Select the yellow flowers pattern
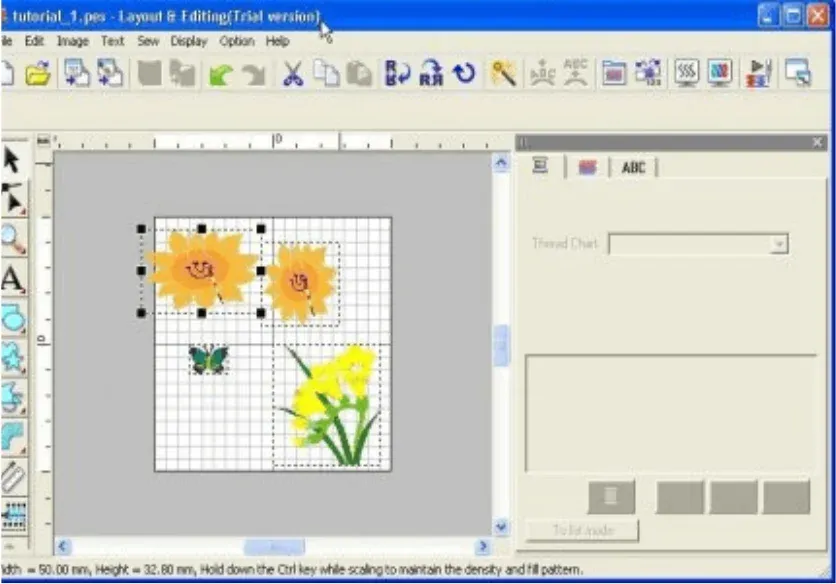This screenshot has height=584, width=836. coord(329,406)
